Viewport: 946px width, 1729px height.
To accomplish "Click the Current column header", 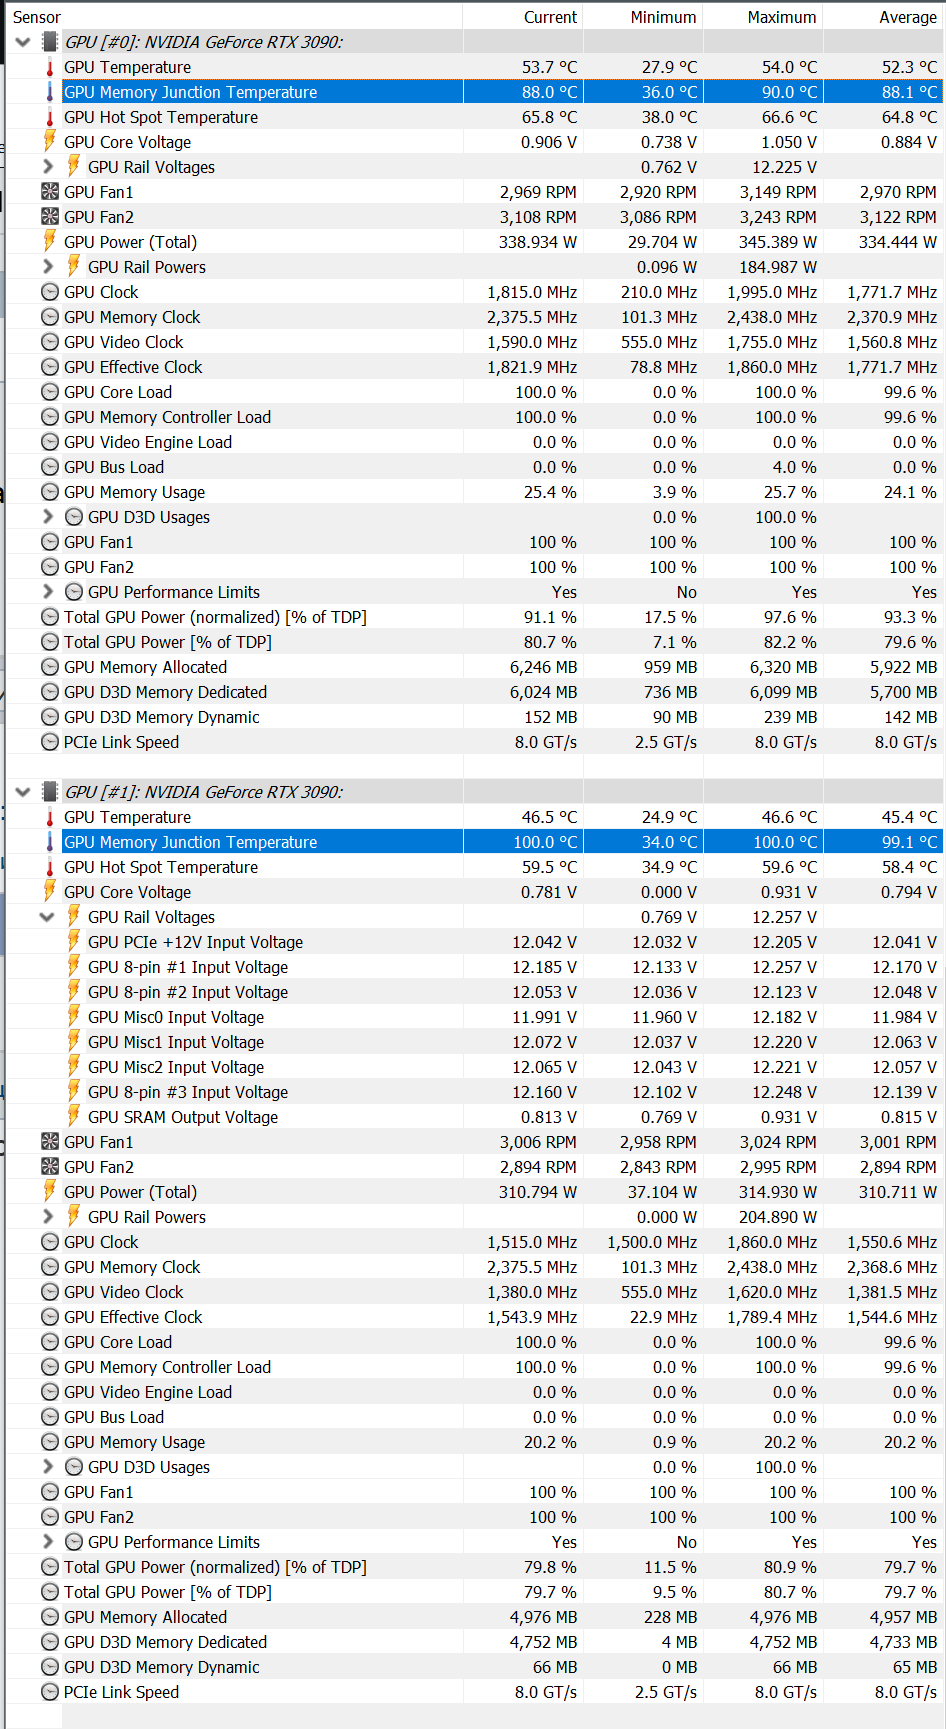I will [x=550, y=17].
